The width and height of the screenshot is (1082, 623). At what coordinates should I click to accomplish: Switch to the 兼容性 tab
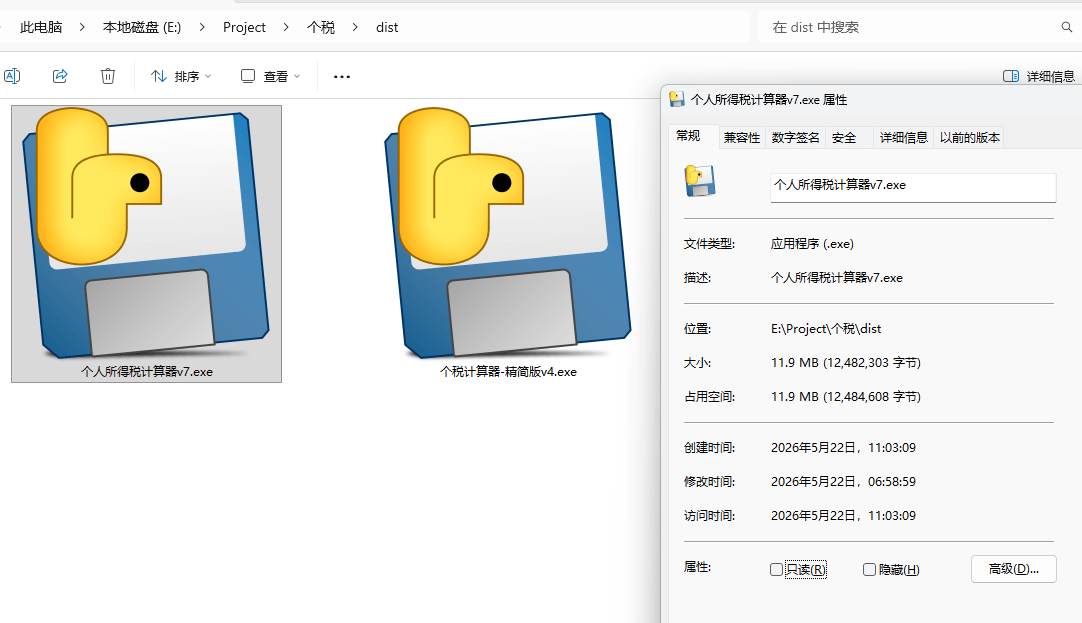click(742, 138)
